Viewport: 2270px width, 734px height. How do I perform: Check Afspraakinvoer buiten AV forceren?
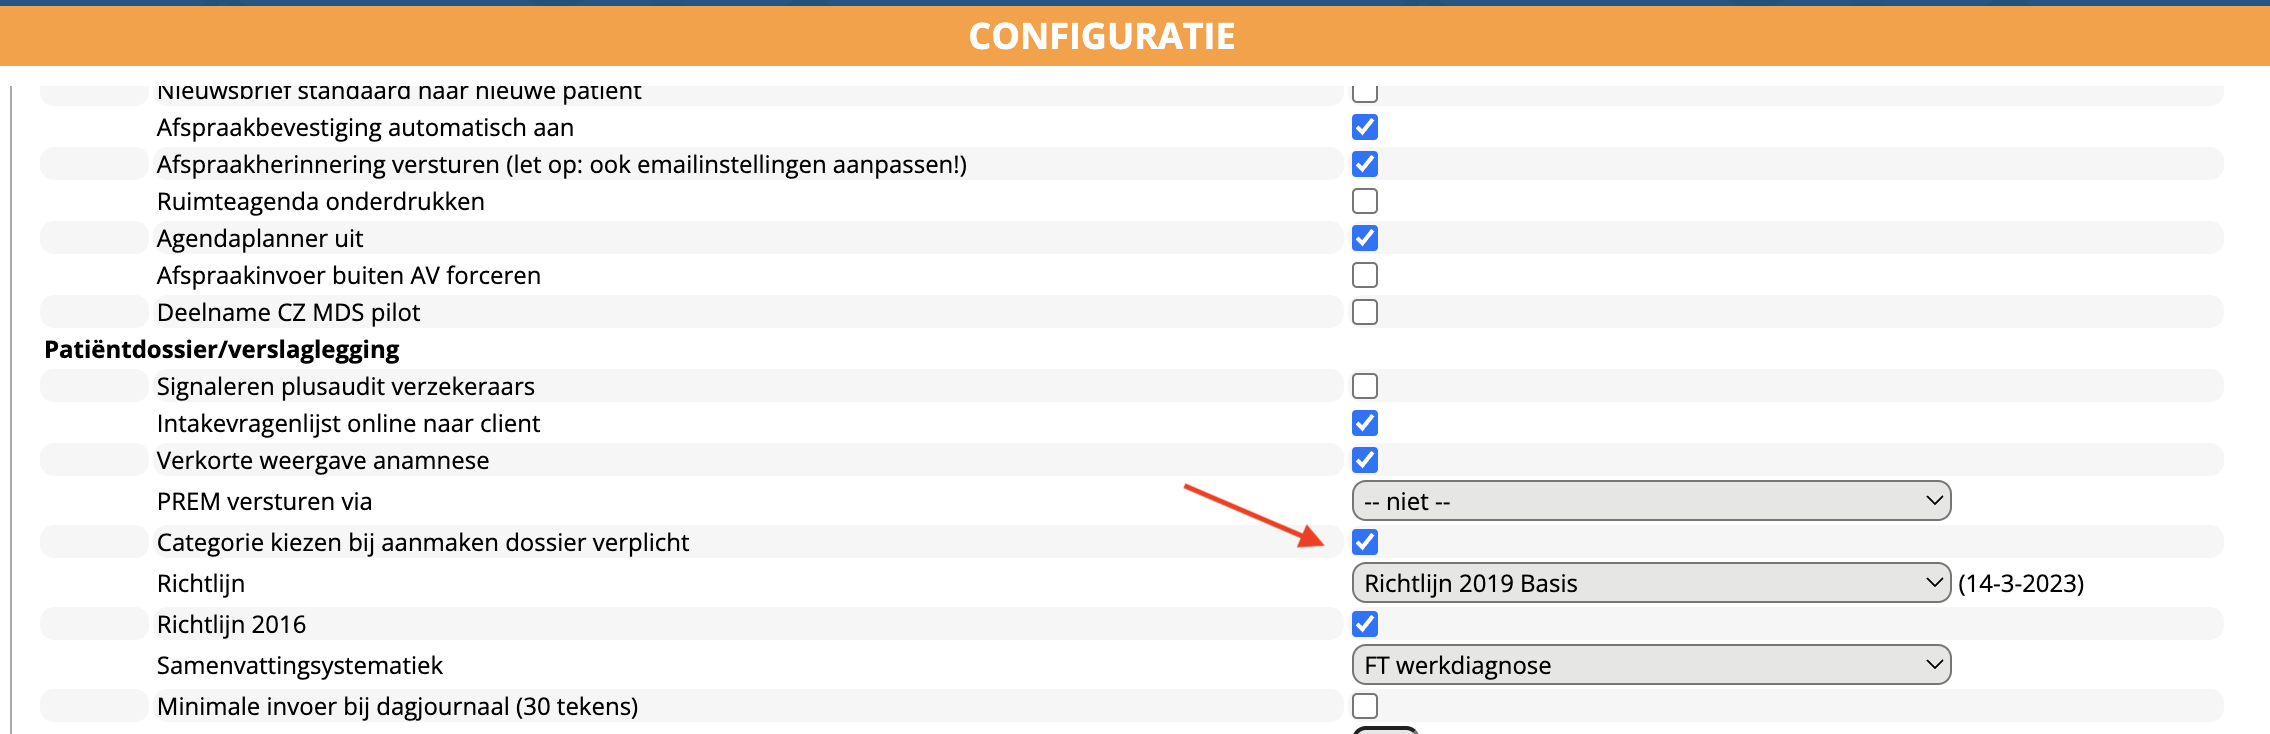click(x=1364, y=275)
